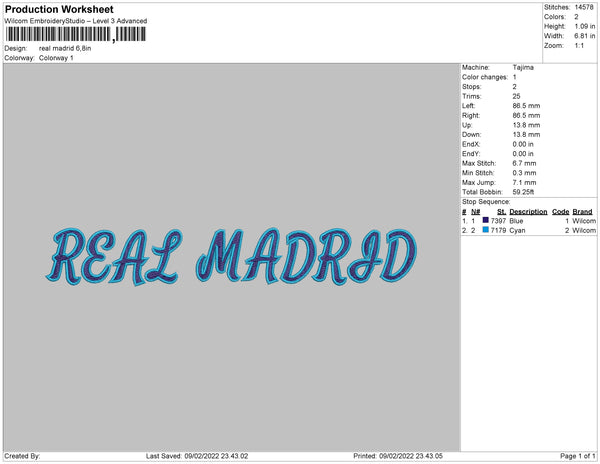The width and height of the screenshot is (600, 464).
Task: Click the Blue thread color swatch
Action: [486, 220]
